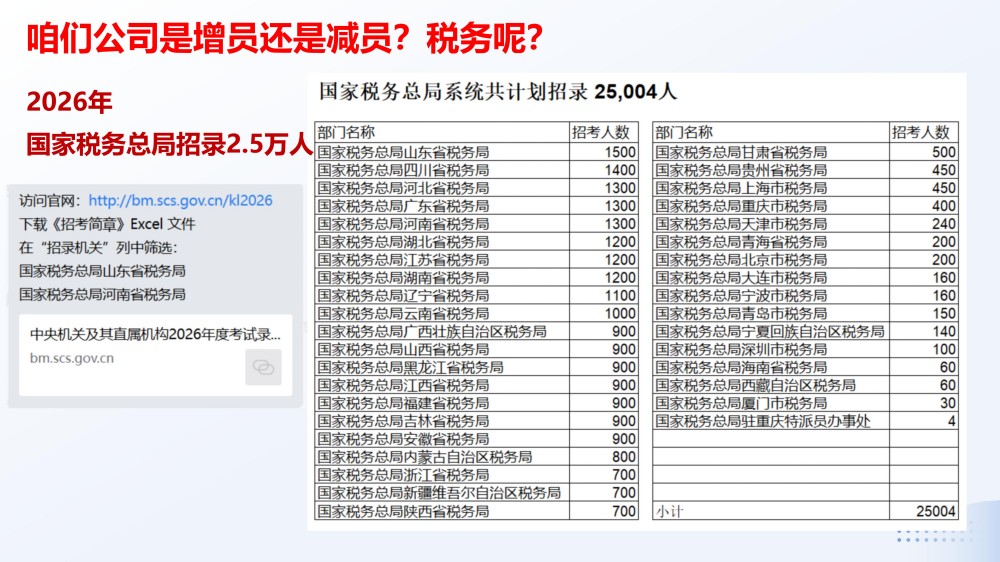Select table row 国家税务总局天津市税务局
1000x562 pixels.
[x=805, y=223]
